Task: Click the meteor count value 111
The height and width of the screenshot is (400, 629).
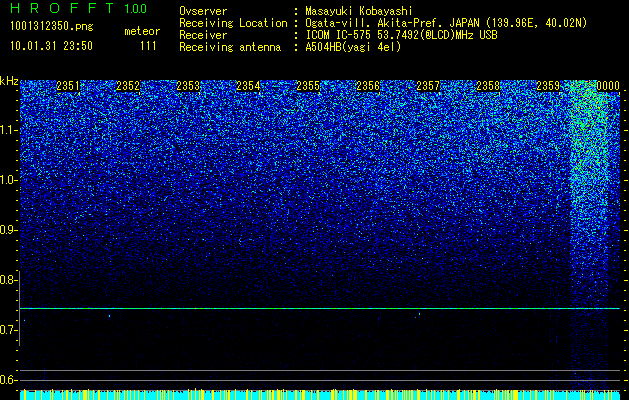Action: point(148,46)
